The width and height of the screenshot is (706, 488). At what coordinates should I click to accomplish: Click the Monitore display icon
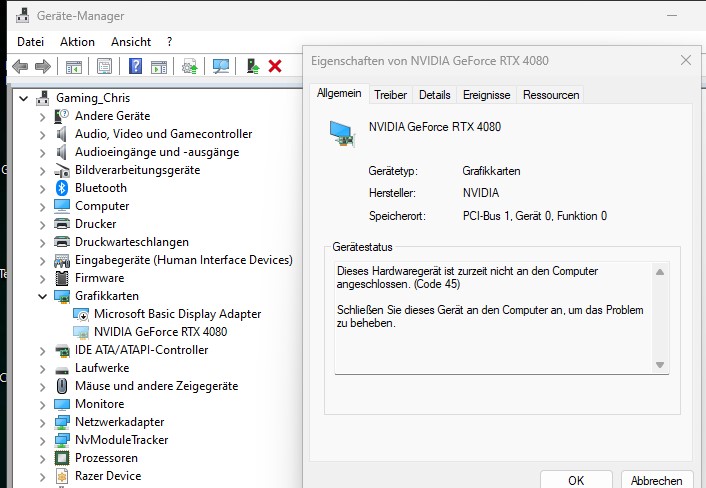pos(62,404)
